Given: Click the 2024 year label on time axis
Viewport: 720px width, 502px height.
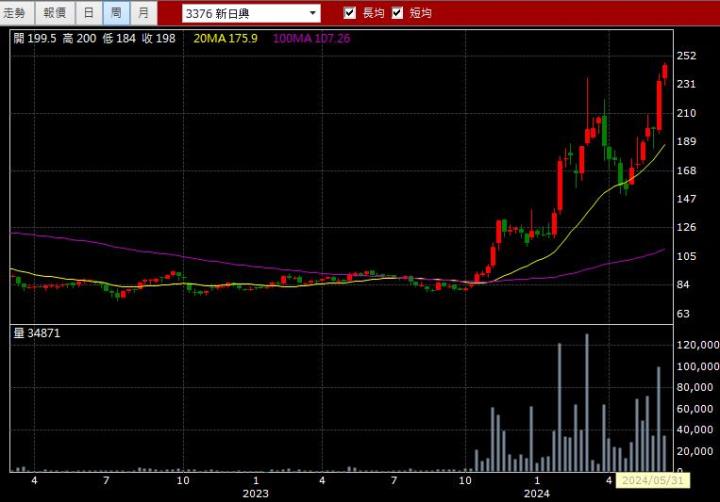Looking at the screenshot, I should pyautogui.click(x=537, y=493).
